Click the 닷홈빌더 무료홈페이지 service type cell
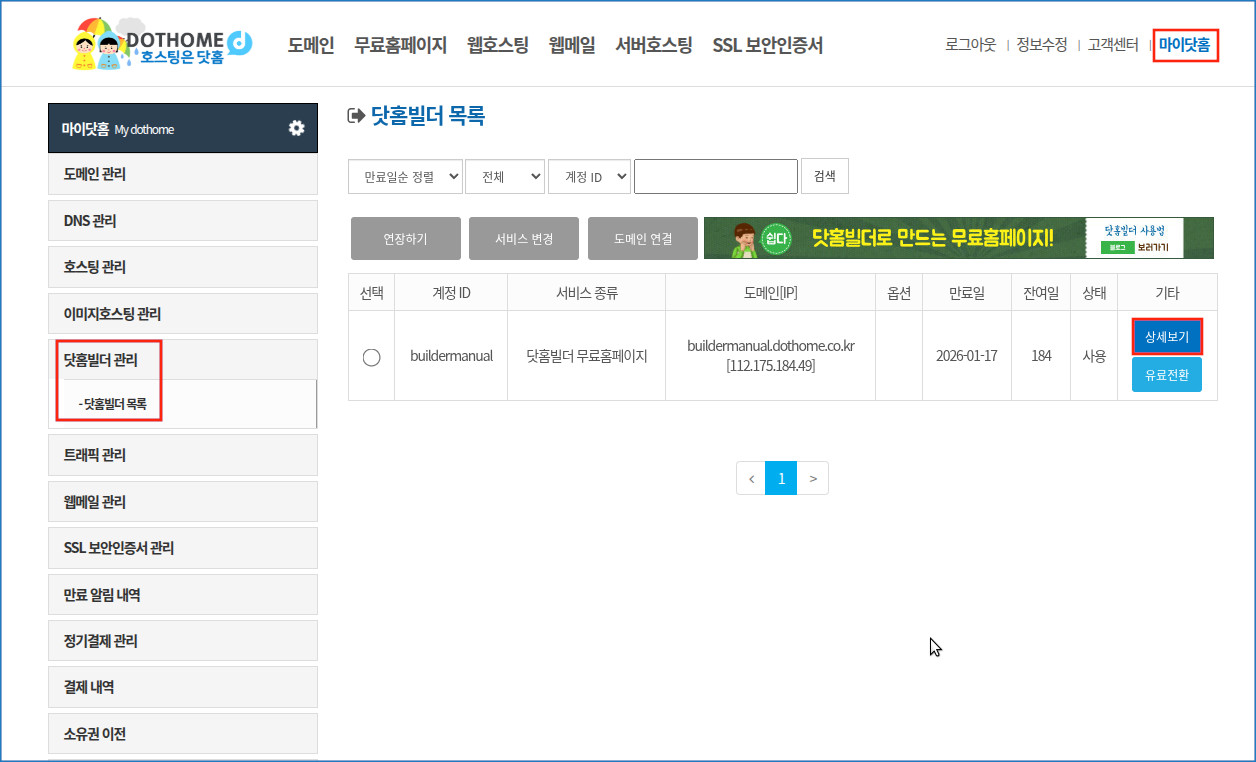The height and width of the screenshot is (762, 1256). point(586,356)
